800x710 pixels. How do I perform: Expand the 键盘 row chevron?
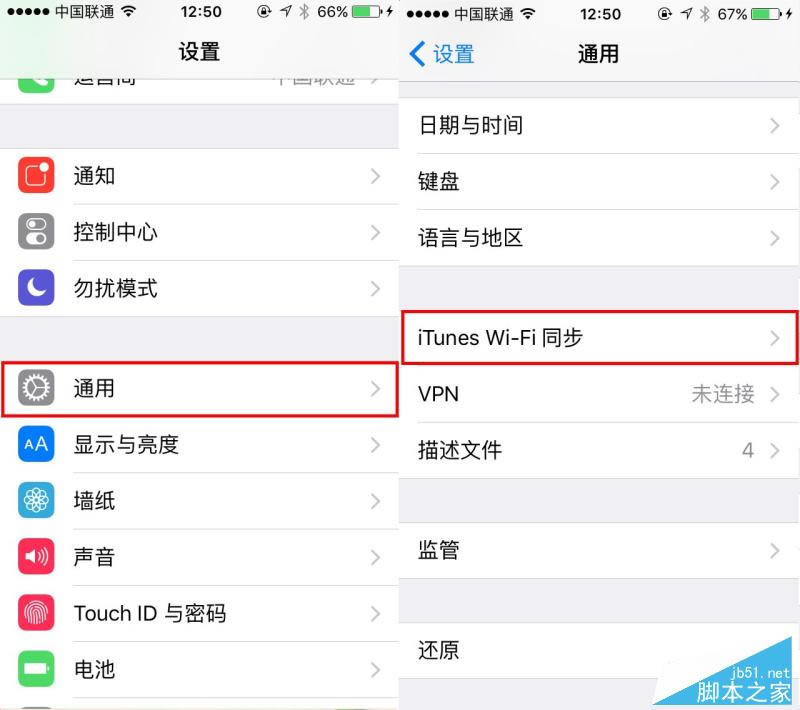774,182
